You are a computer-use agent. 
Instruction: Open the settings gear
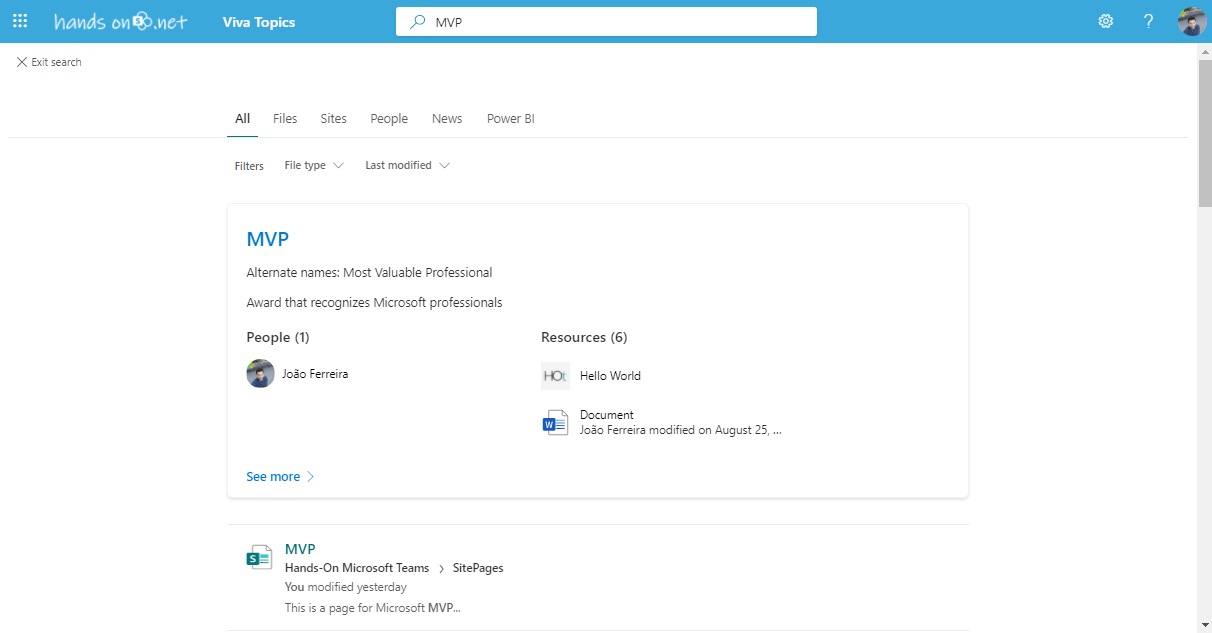(1105, 20)
